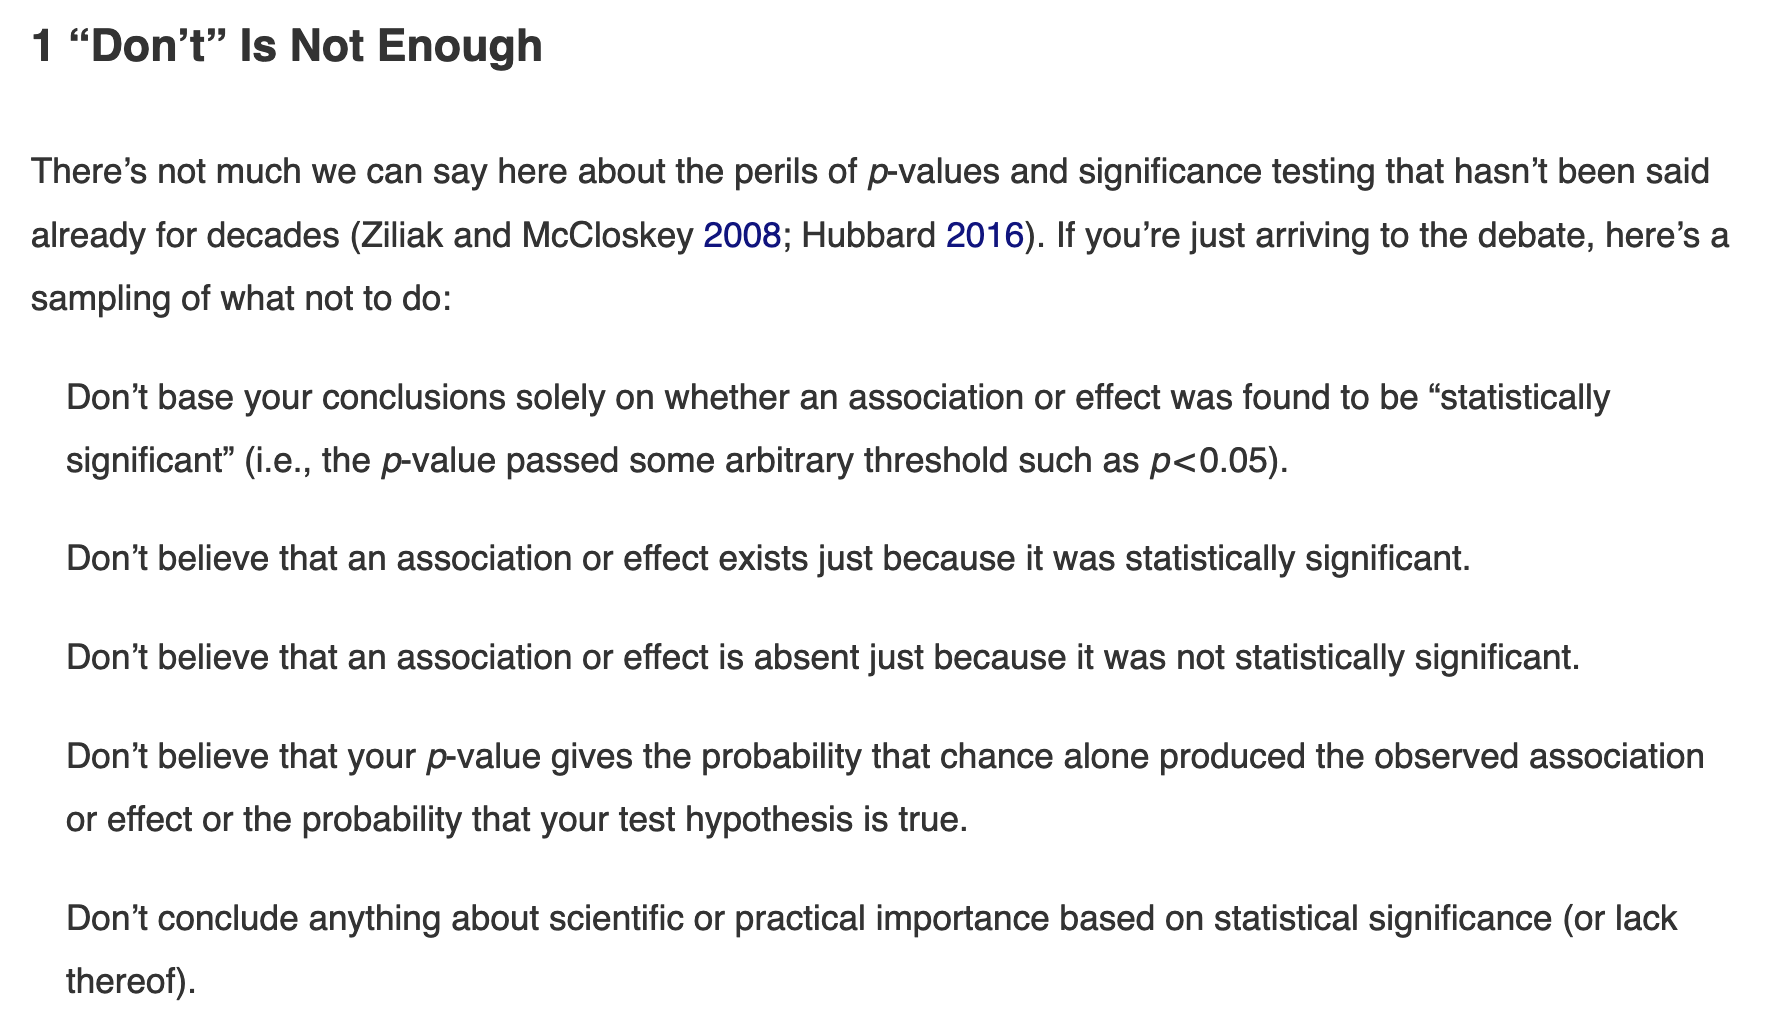This screenshot has height=1028, width=1772.
Task: Click the phrase "(or lack" in the final item
Action: (x=1619, y=919)
